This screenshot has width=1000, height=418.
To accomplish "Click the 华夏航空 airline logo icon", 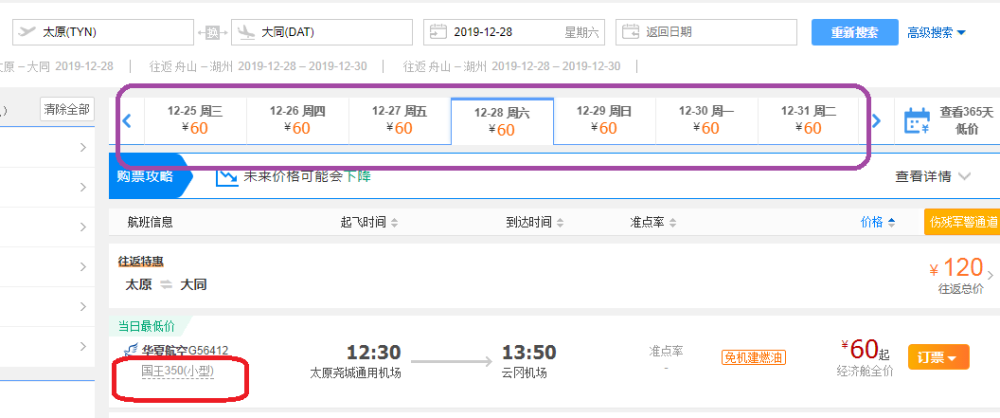I will (x=130, y=350).
